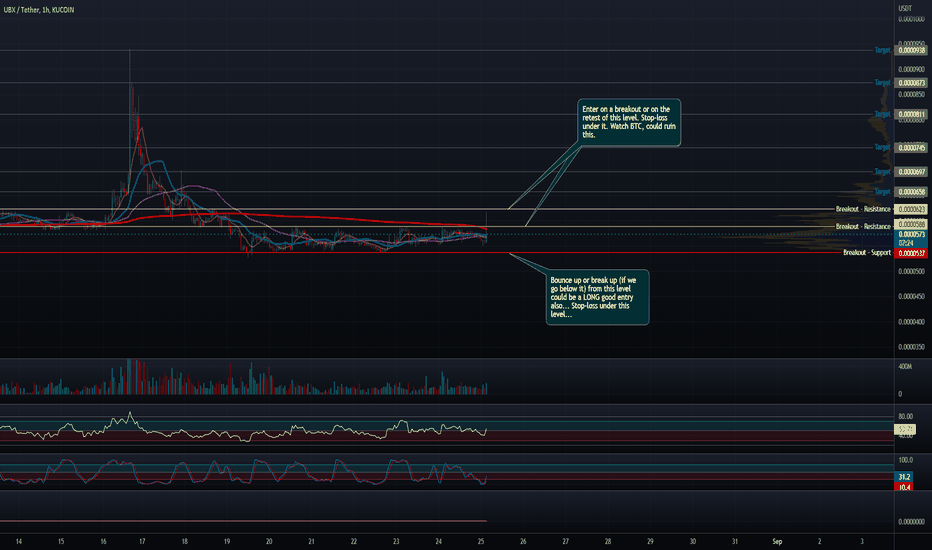Select the red 0.0000537 support price tag

point(911,253)
